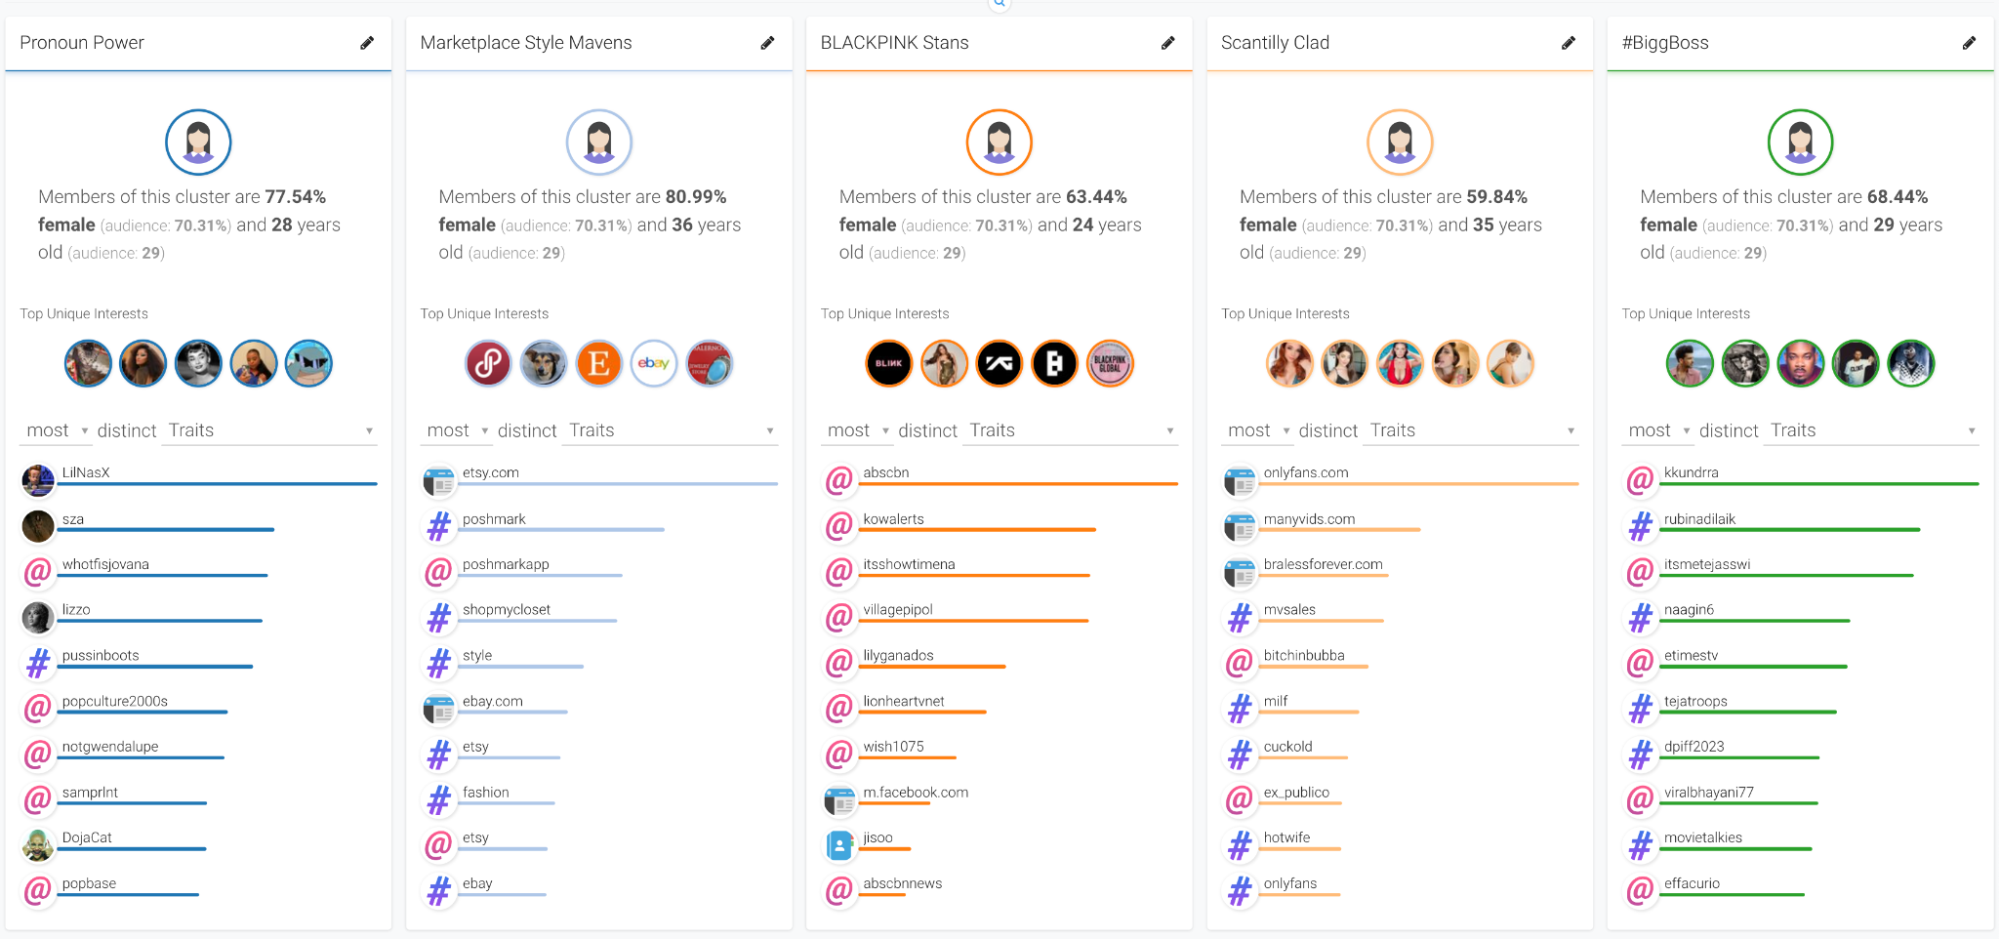Open the Traits dropdown in #BiggBoss
Image resolution: width=1999 pixels, height=939 pixels.
(x=1872, y=430)
